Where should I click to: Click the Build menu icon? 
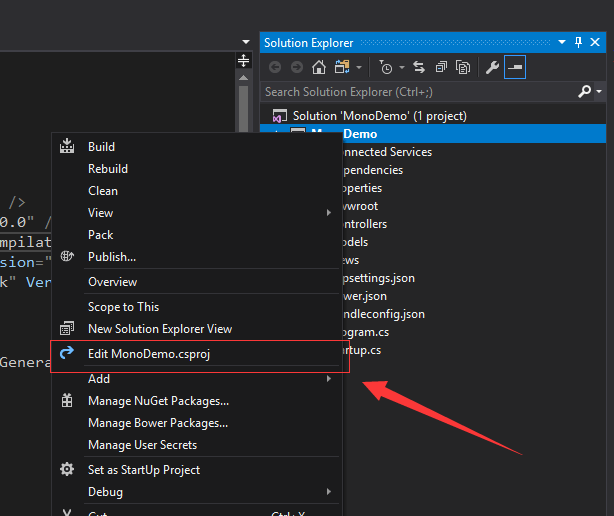pos(67,146)
